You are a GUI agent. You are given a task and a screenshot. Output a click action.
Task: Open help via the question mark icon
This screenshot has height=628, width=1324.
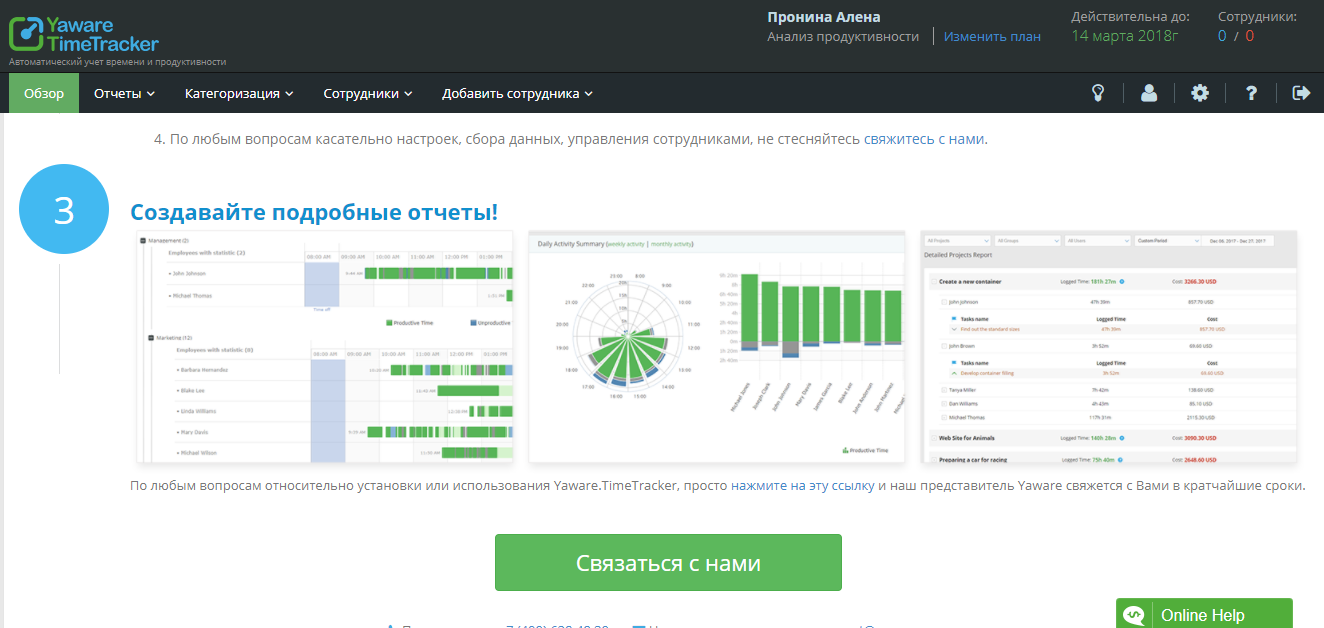(1250, 92)
